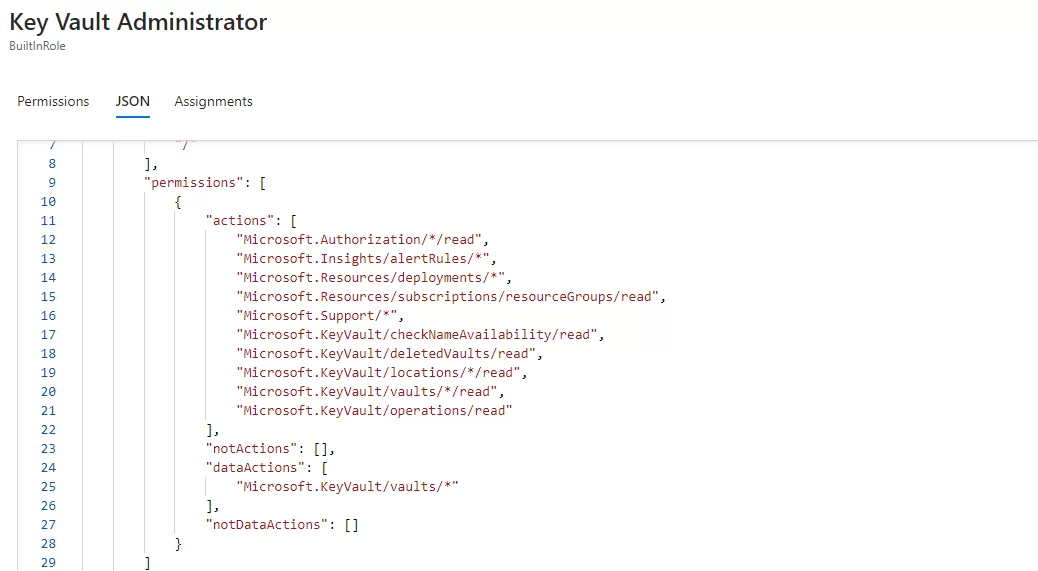Place cursor on Microsoft.Authorization/*/read line
Viewport: 1038px width, 571px height.
pyautogui.click(x=360, y=239)
